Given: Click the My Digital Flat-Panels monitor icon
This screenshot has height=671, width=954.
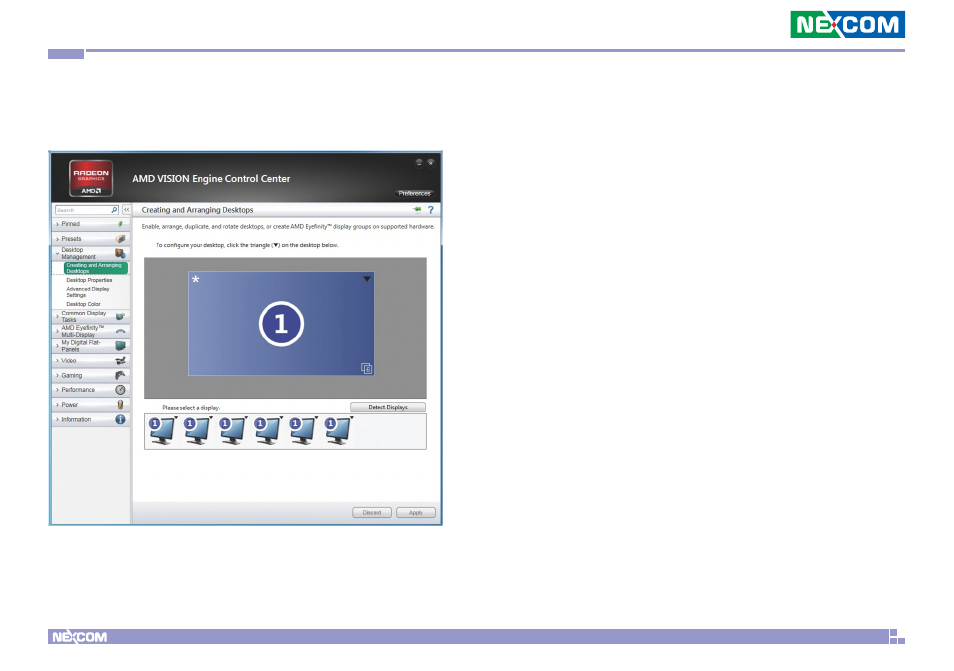Looking at the screenshot, I should [120, 346].
